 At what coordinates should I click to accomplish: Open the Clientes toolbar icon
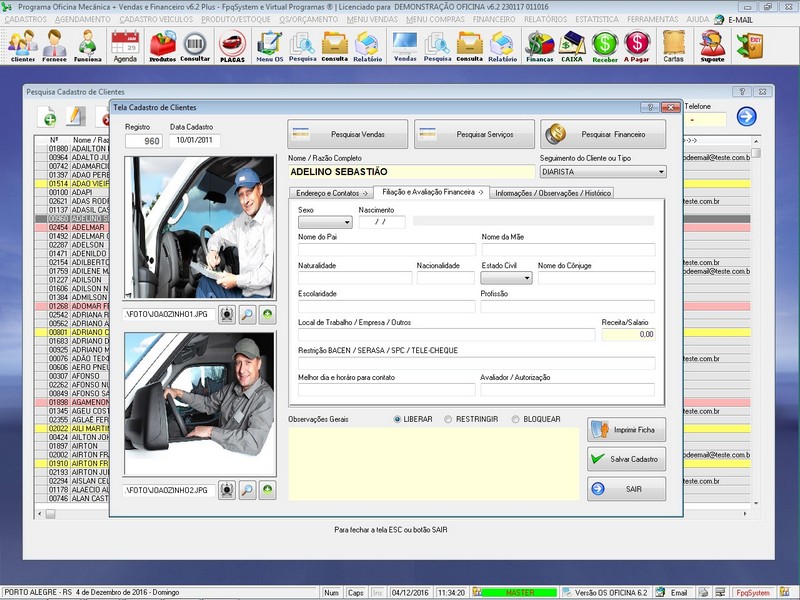tap(22, 45)
